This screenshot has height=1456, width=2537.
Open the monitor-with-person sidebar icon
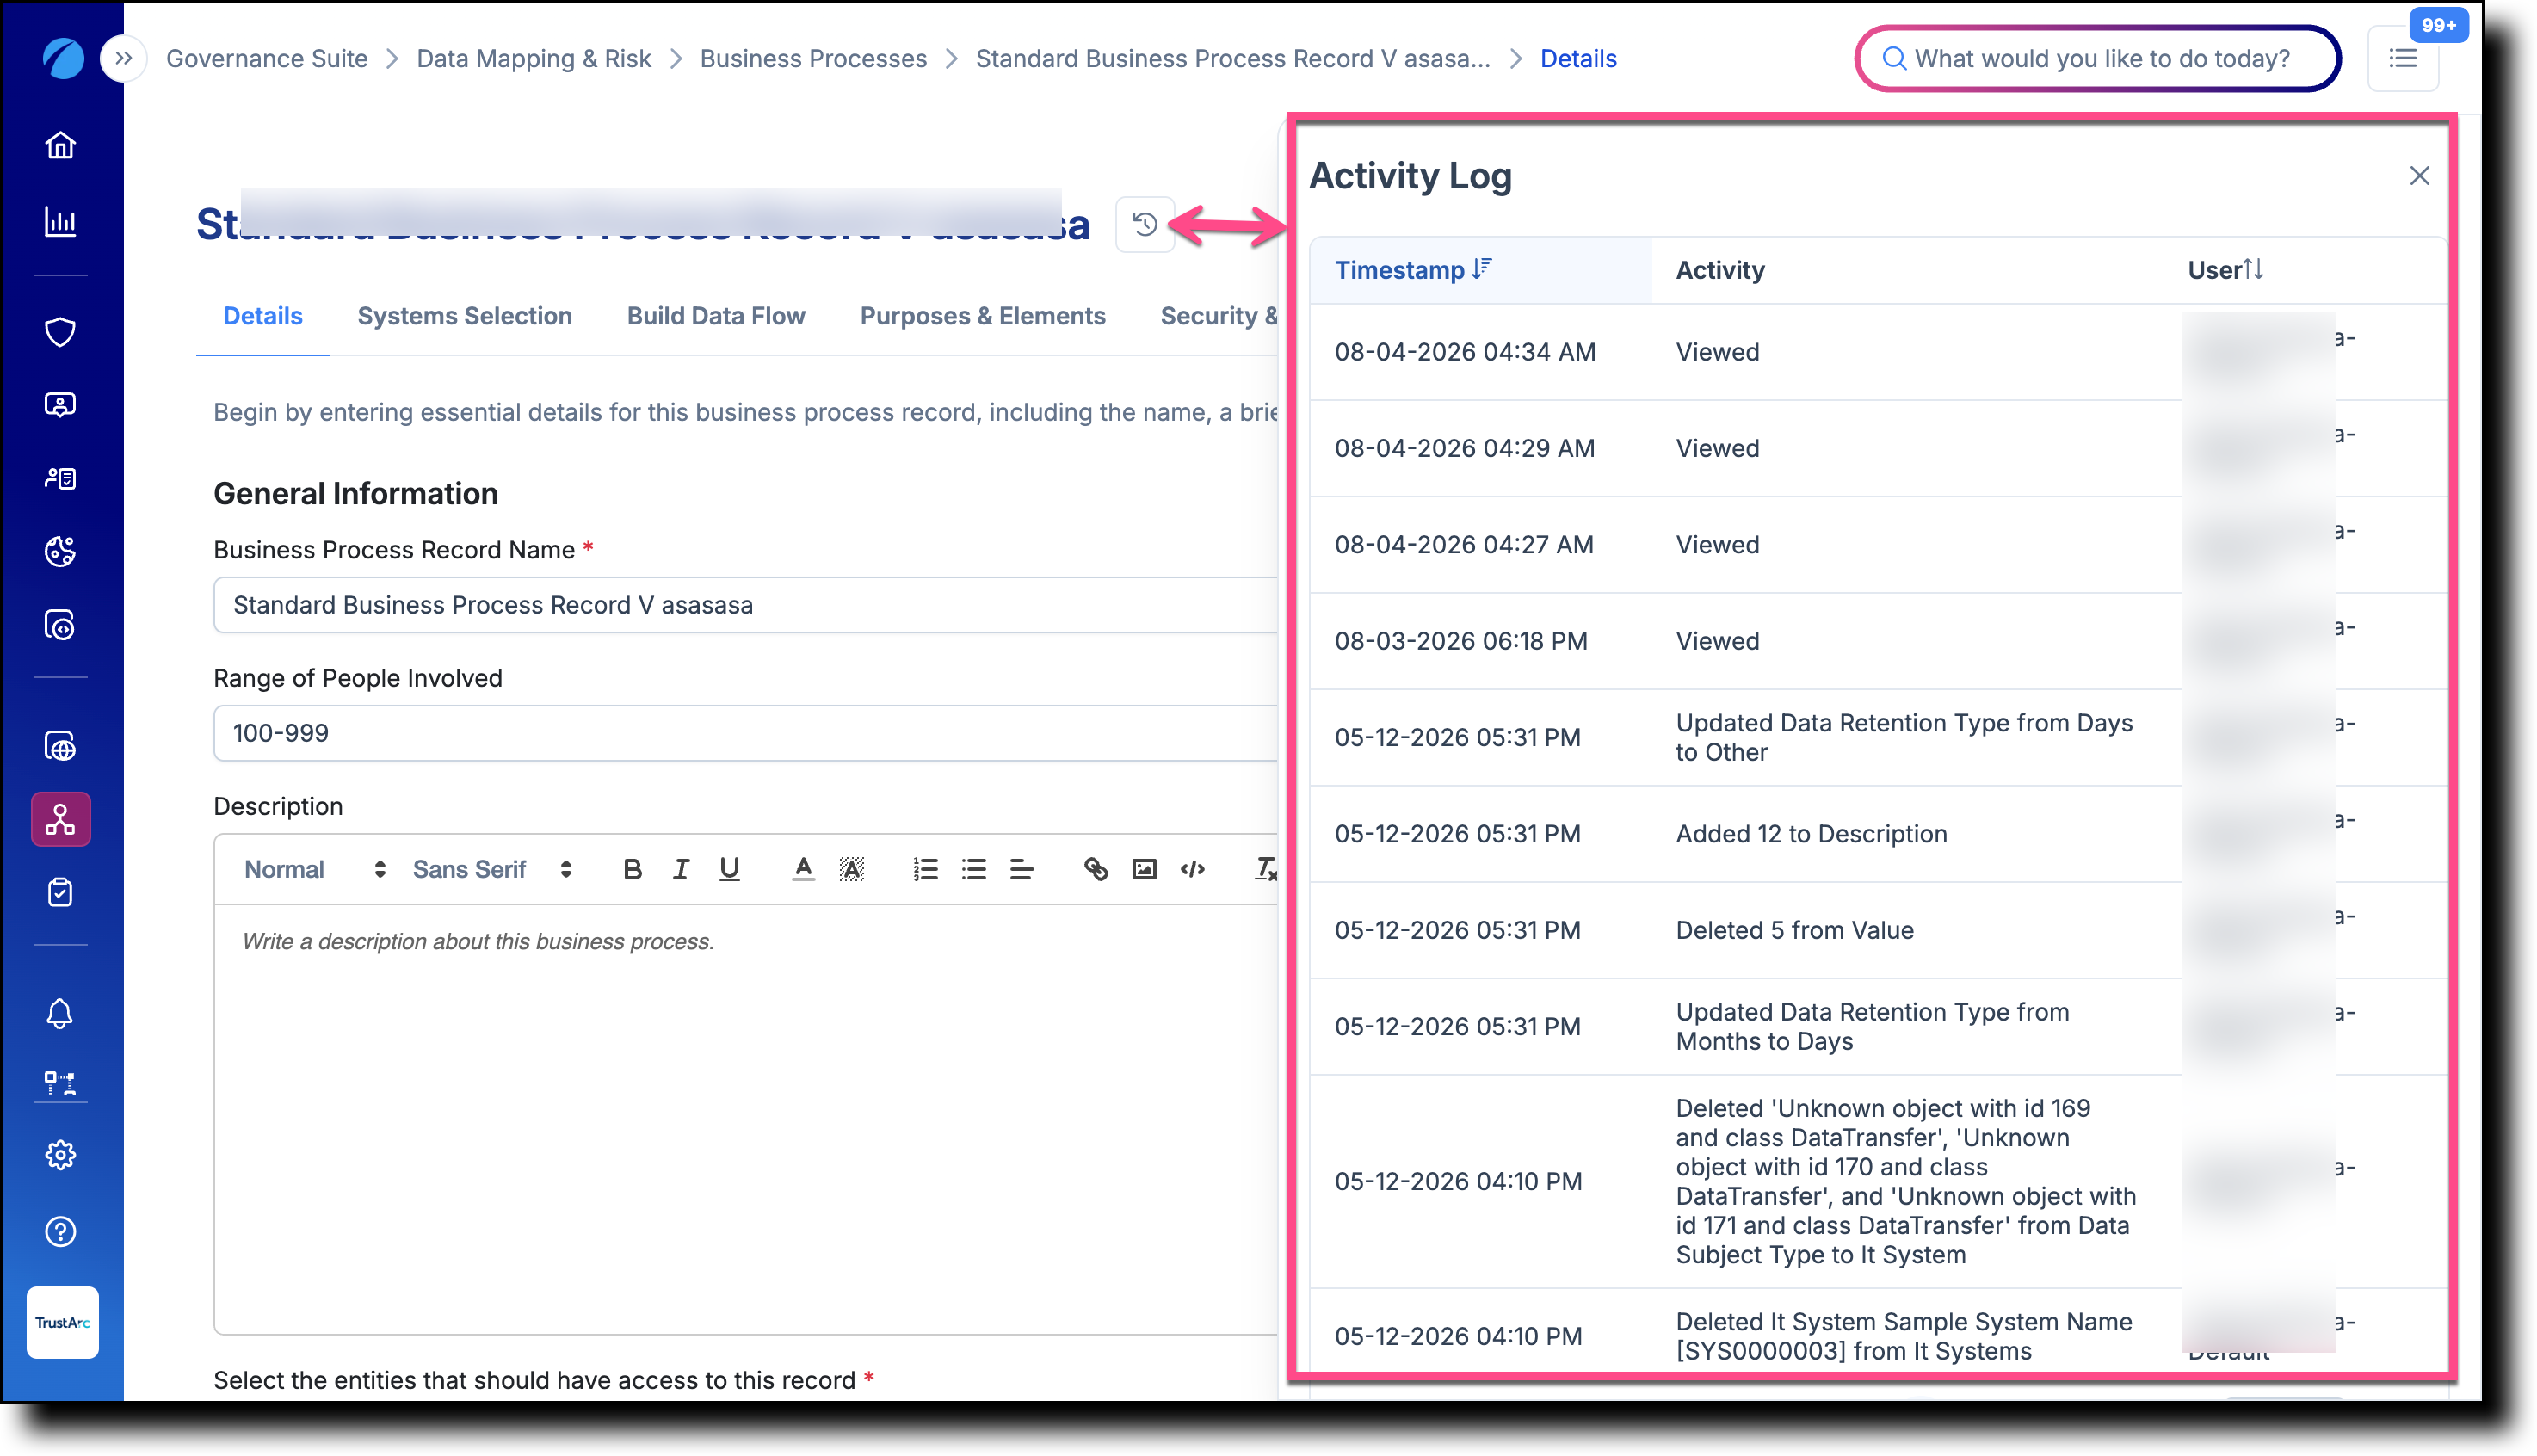tap(60, 405)
